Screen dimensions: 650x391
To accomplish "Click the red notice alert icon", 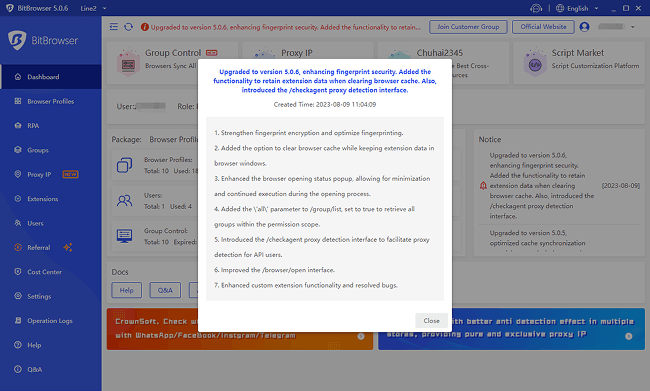I will [145, 27].
